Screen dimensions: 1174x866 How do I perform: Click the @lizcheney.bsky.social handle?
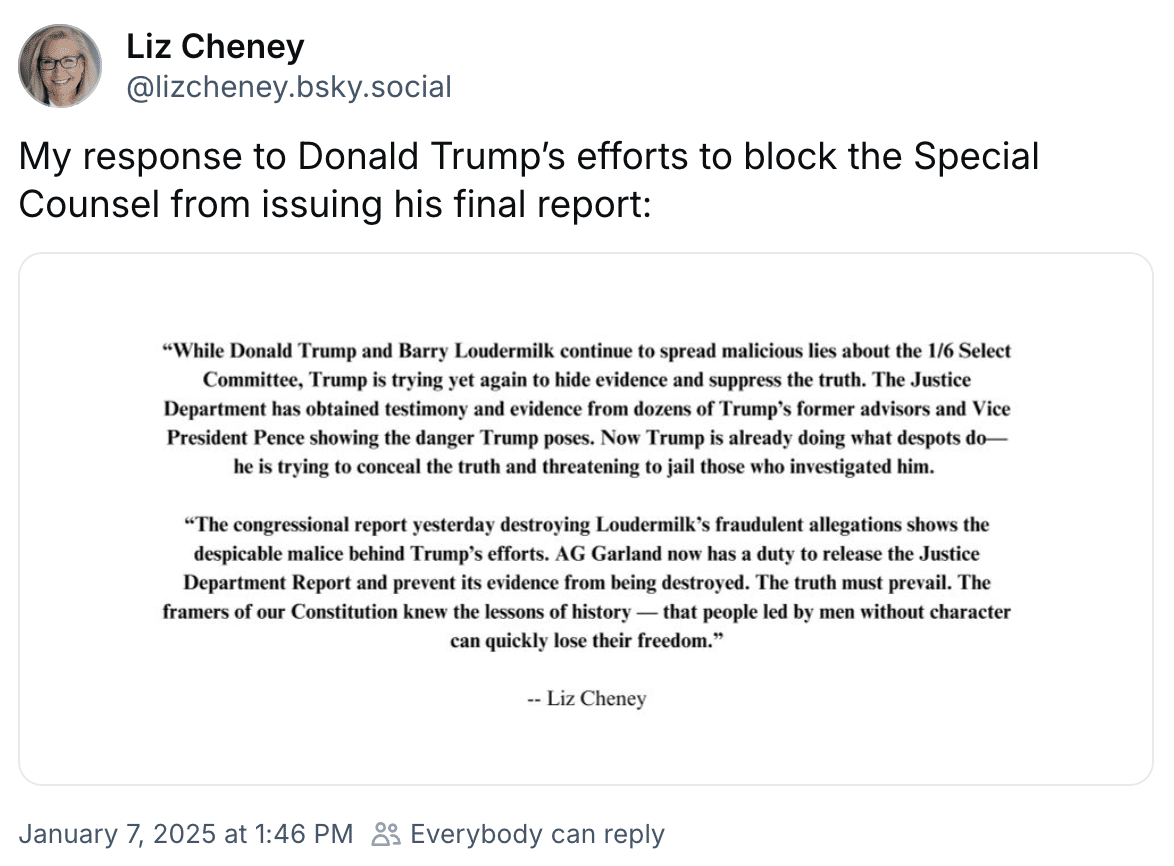289,88
